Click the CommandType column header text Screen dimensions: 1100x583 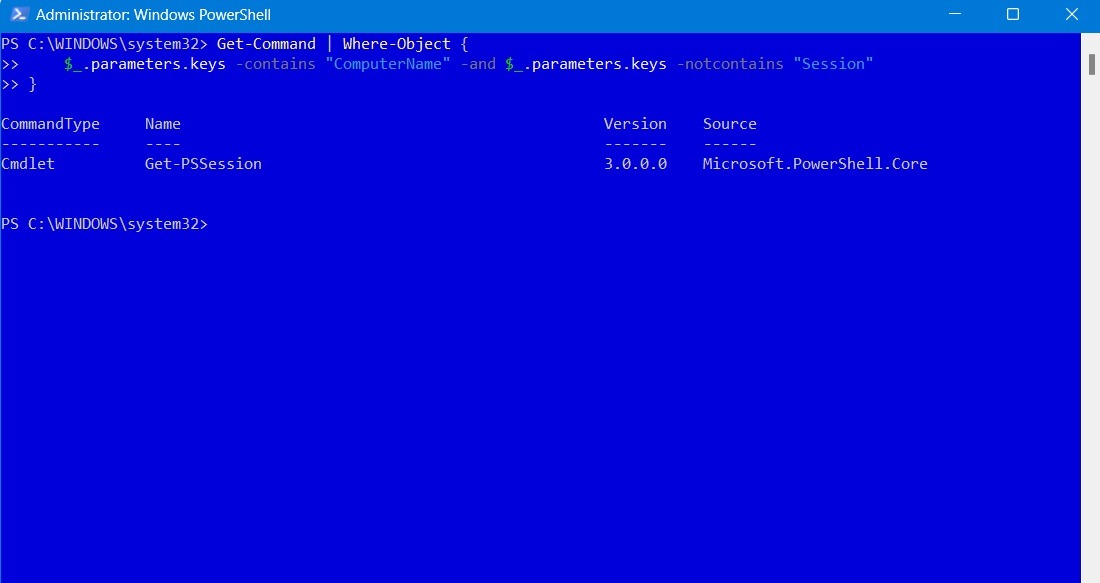coord(50,123)
